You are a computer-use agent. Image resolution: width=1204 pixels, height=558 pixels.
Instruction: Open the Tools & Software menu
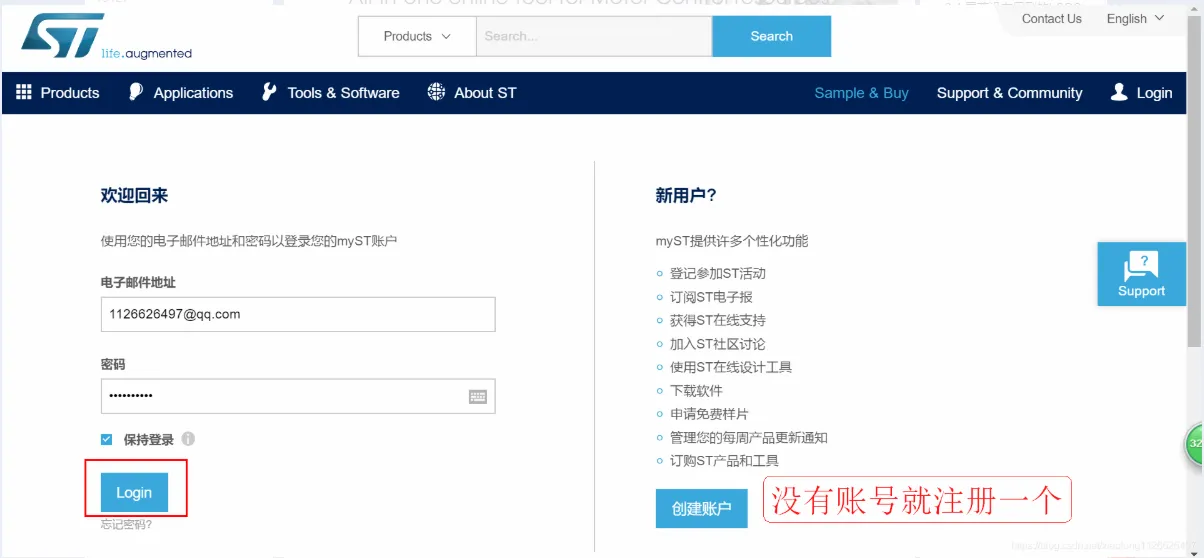point(343,93)
